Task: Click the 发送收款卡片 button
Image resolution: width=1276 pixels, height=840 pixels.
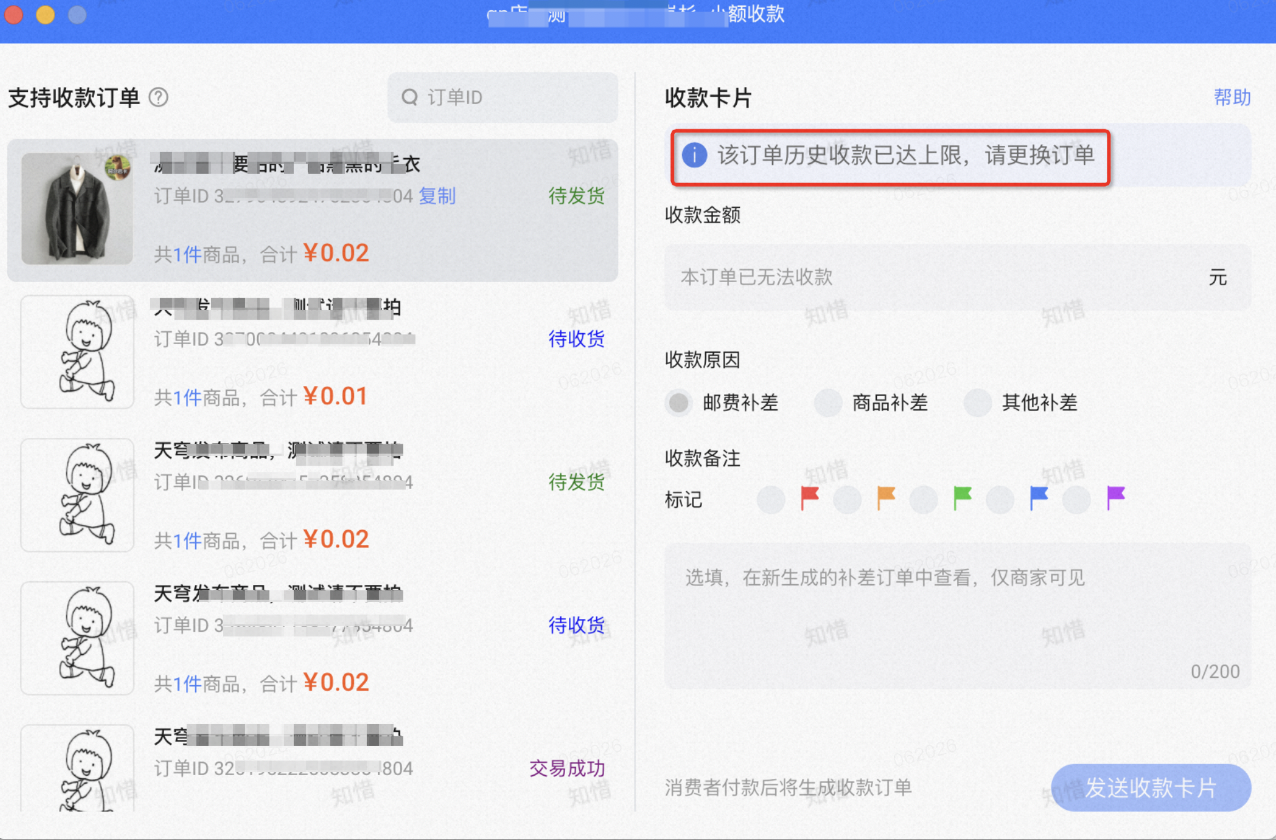Action: click(1151, 788)
